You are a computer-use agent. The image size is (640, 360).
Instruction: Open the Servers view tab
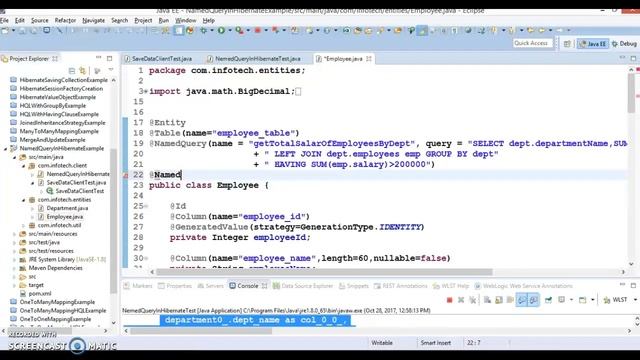tap(211, 286)
